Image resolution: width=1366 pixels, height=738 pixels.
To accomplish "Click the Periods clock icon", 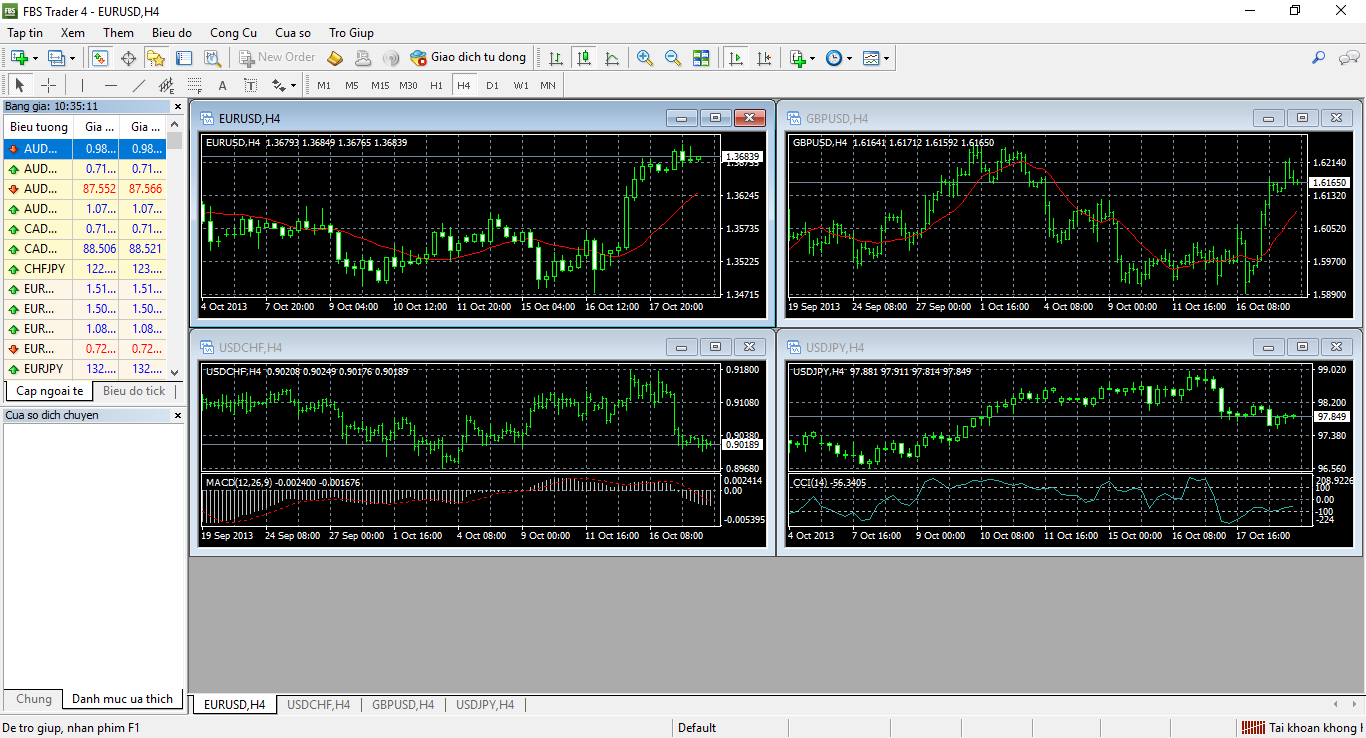I will pyautogui.click(x=834, y=58).
